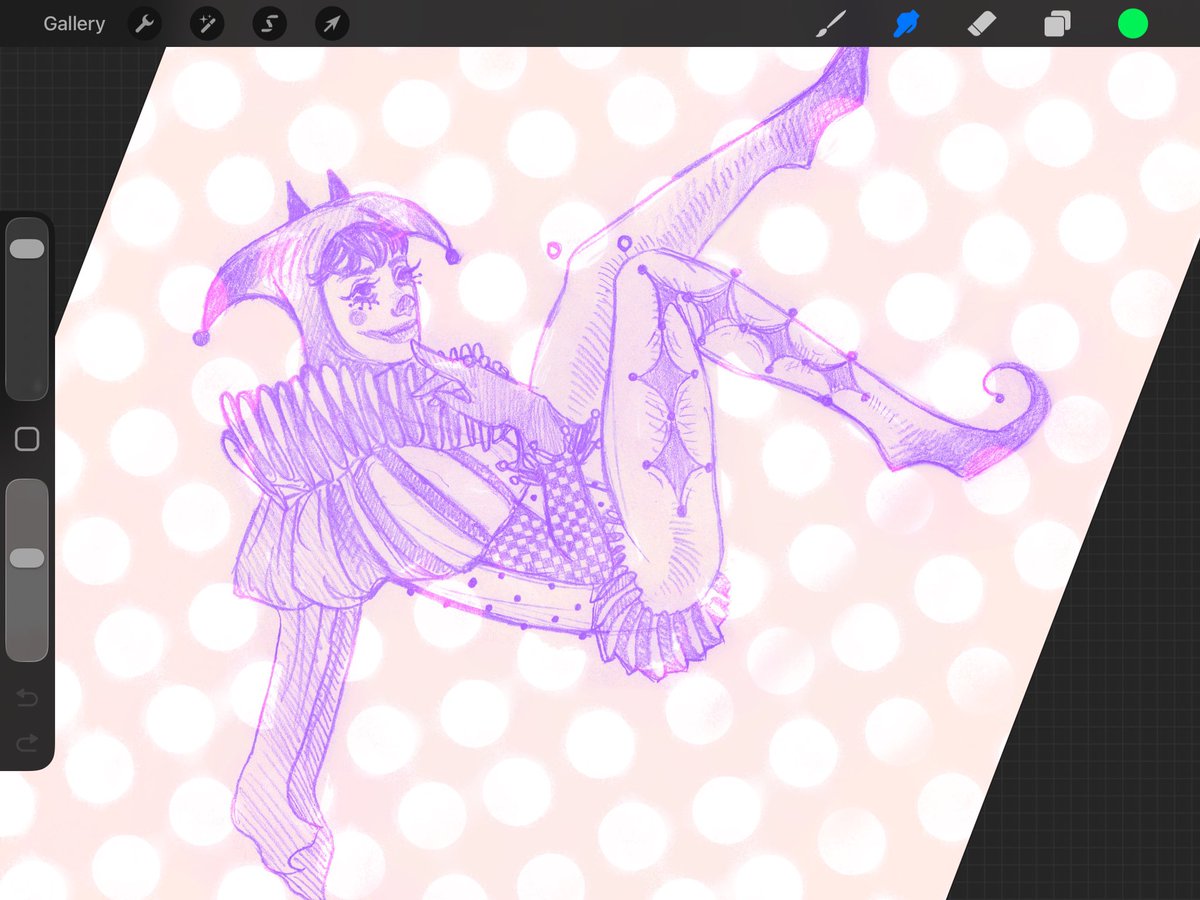Open the Layers panel

(x=1057, y=23)
